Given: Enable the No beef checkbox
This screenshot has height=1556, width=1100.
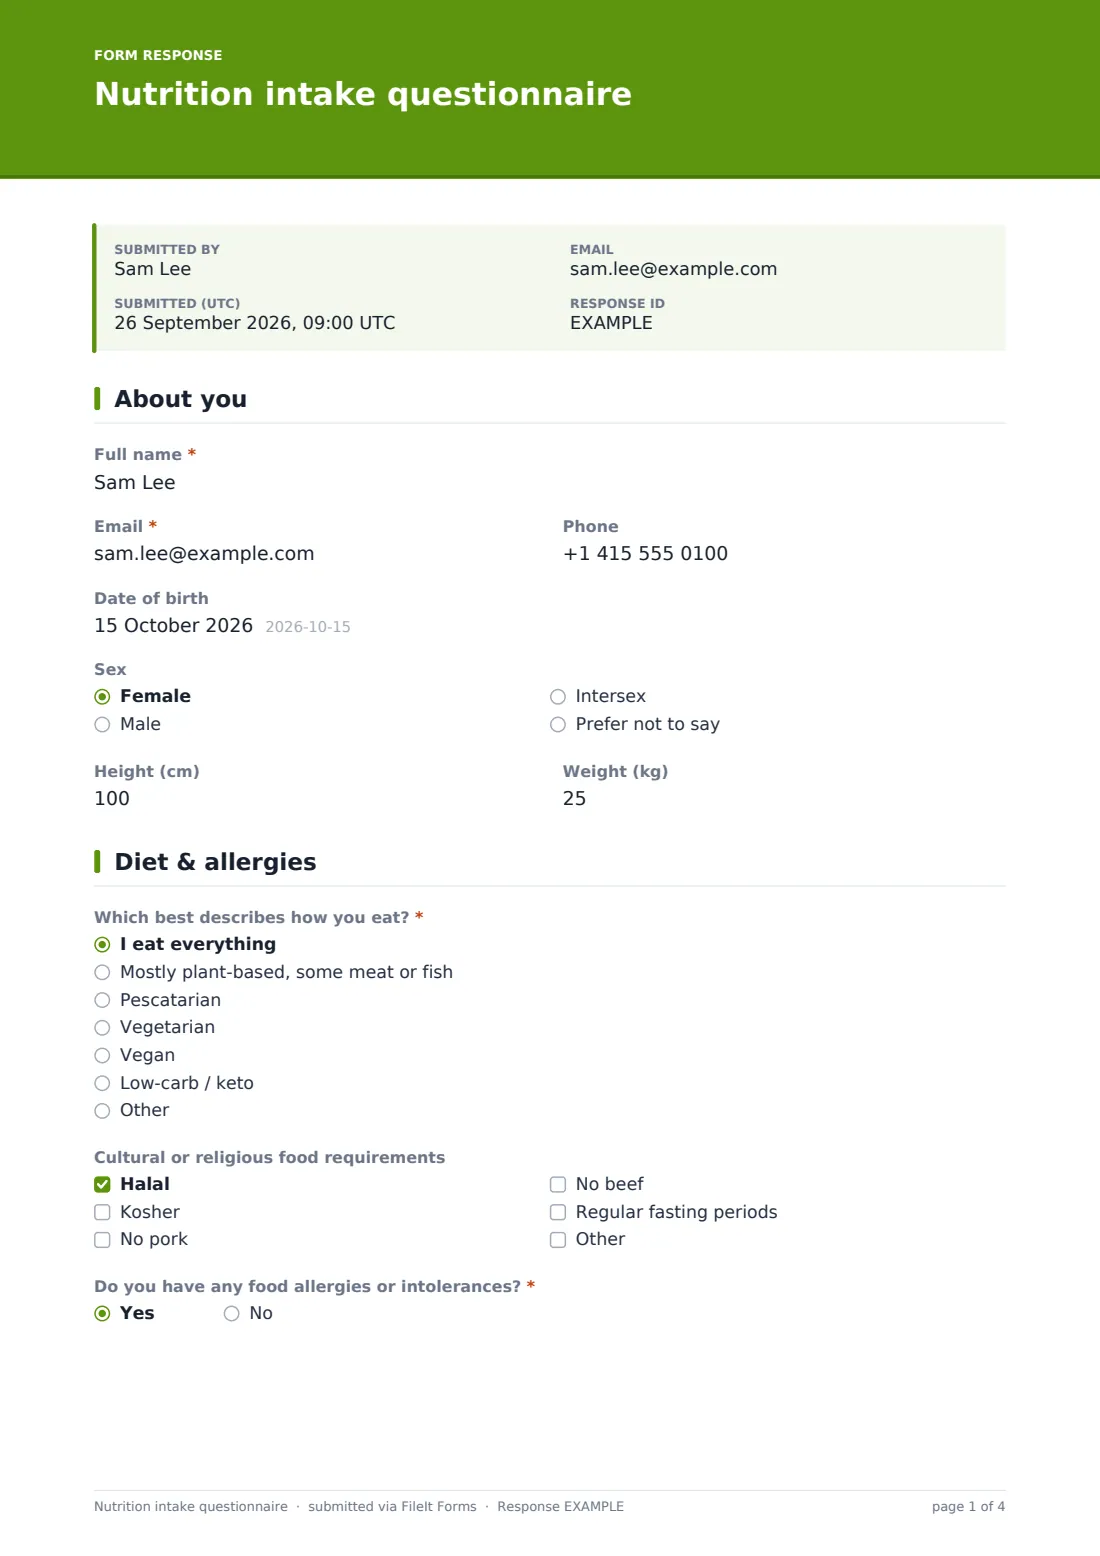Looking at the screenshot, I should point(558,1185).
